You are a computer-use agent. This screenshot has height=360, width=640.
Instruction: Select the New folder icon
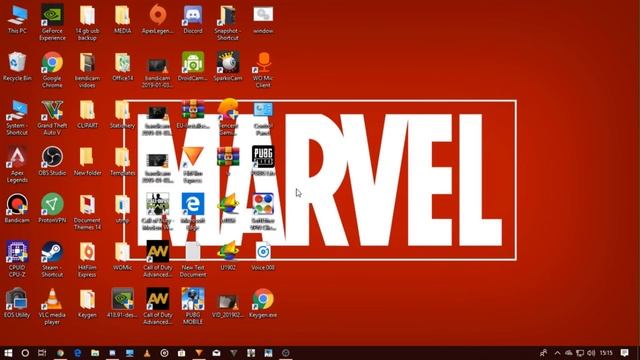[x=87, y=161]
